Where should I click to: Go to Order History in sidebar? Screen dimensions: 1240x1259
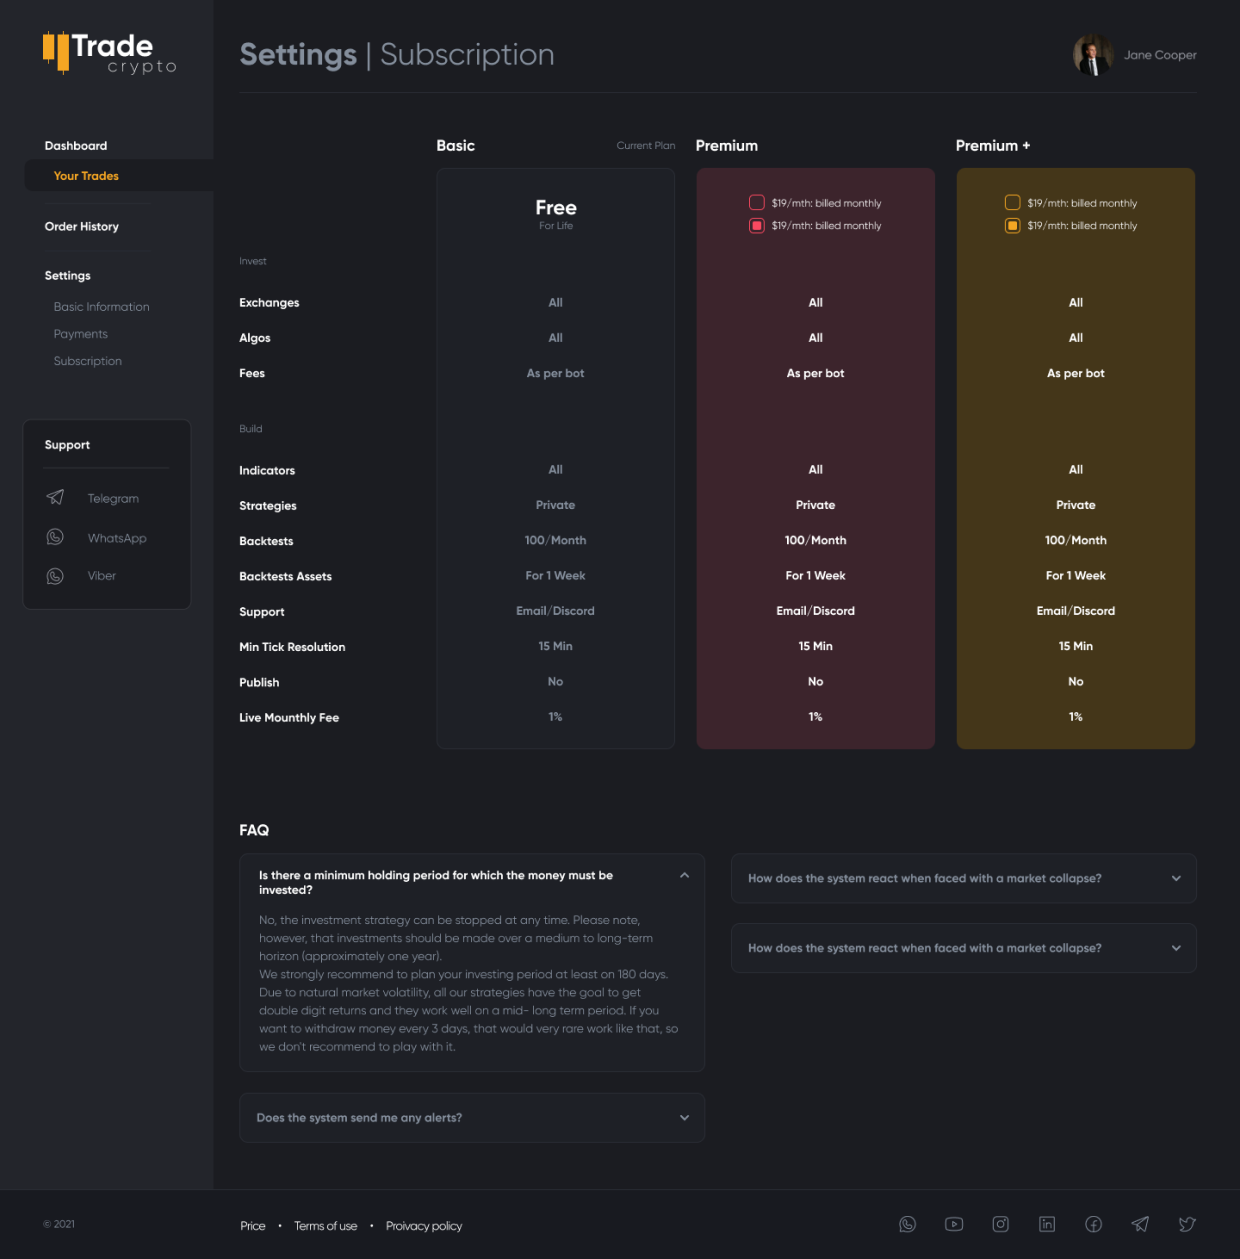[82, 227]
